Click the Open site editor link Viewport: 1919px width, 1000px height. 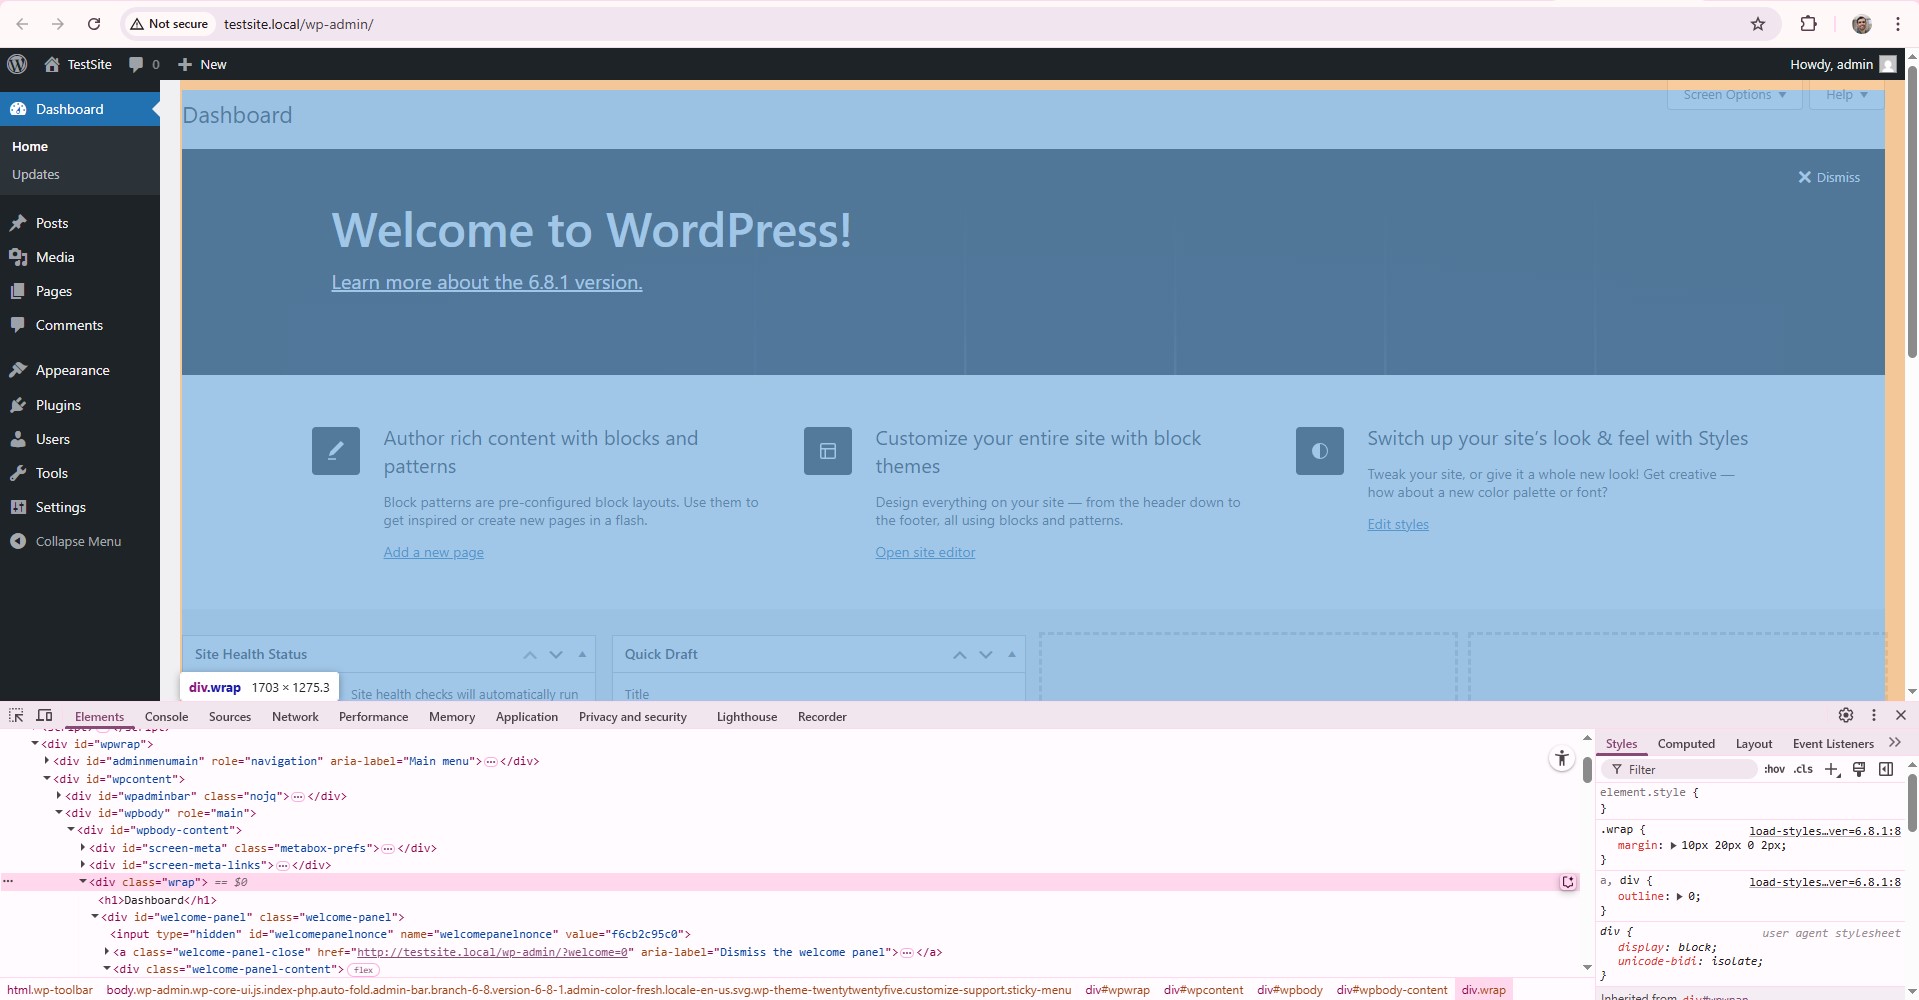click(x=925, y=552)
